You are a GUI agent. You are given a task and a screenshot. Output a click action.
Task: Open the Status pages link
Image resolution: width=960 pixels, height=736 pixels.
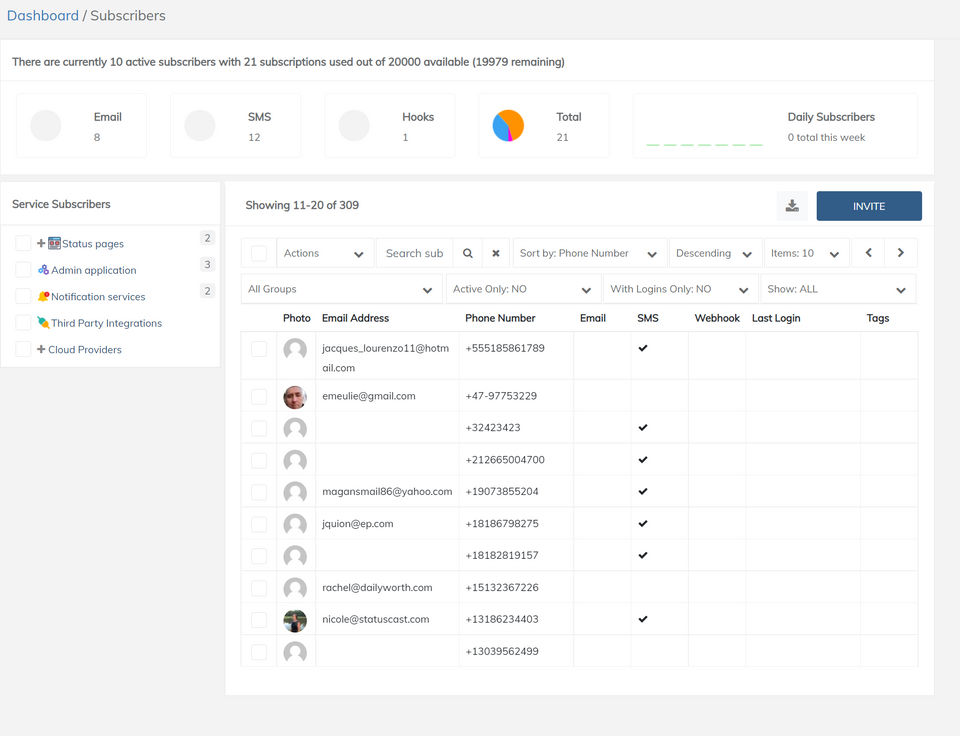(x=93, y=244)
